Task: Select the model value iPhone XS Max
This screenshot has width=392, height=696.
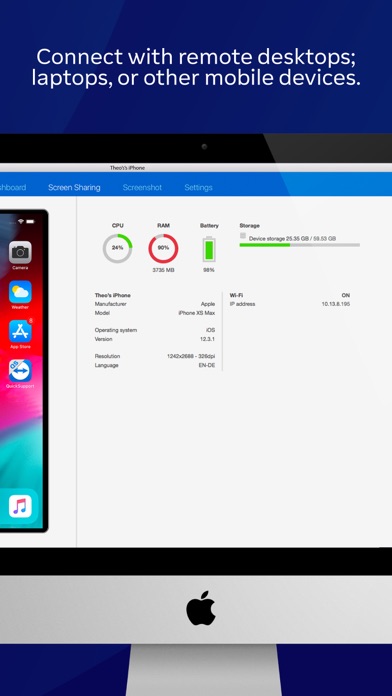Action: pyautogui.click(x=197, y=313)
